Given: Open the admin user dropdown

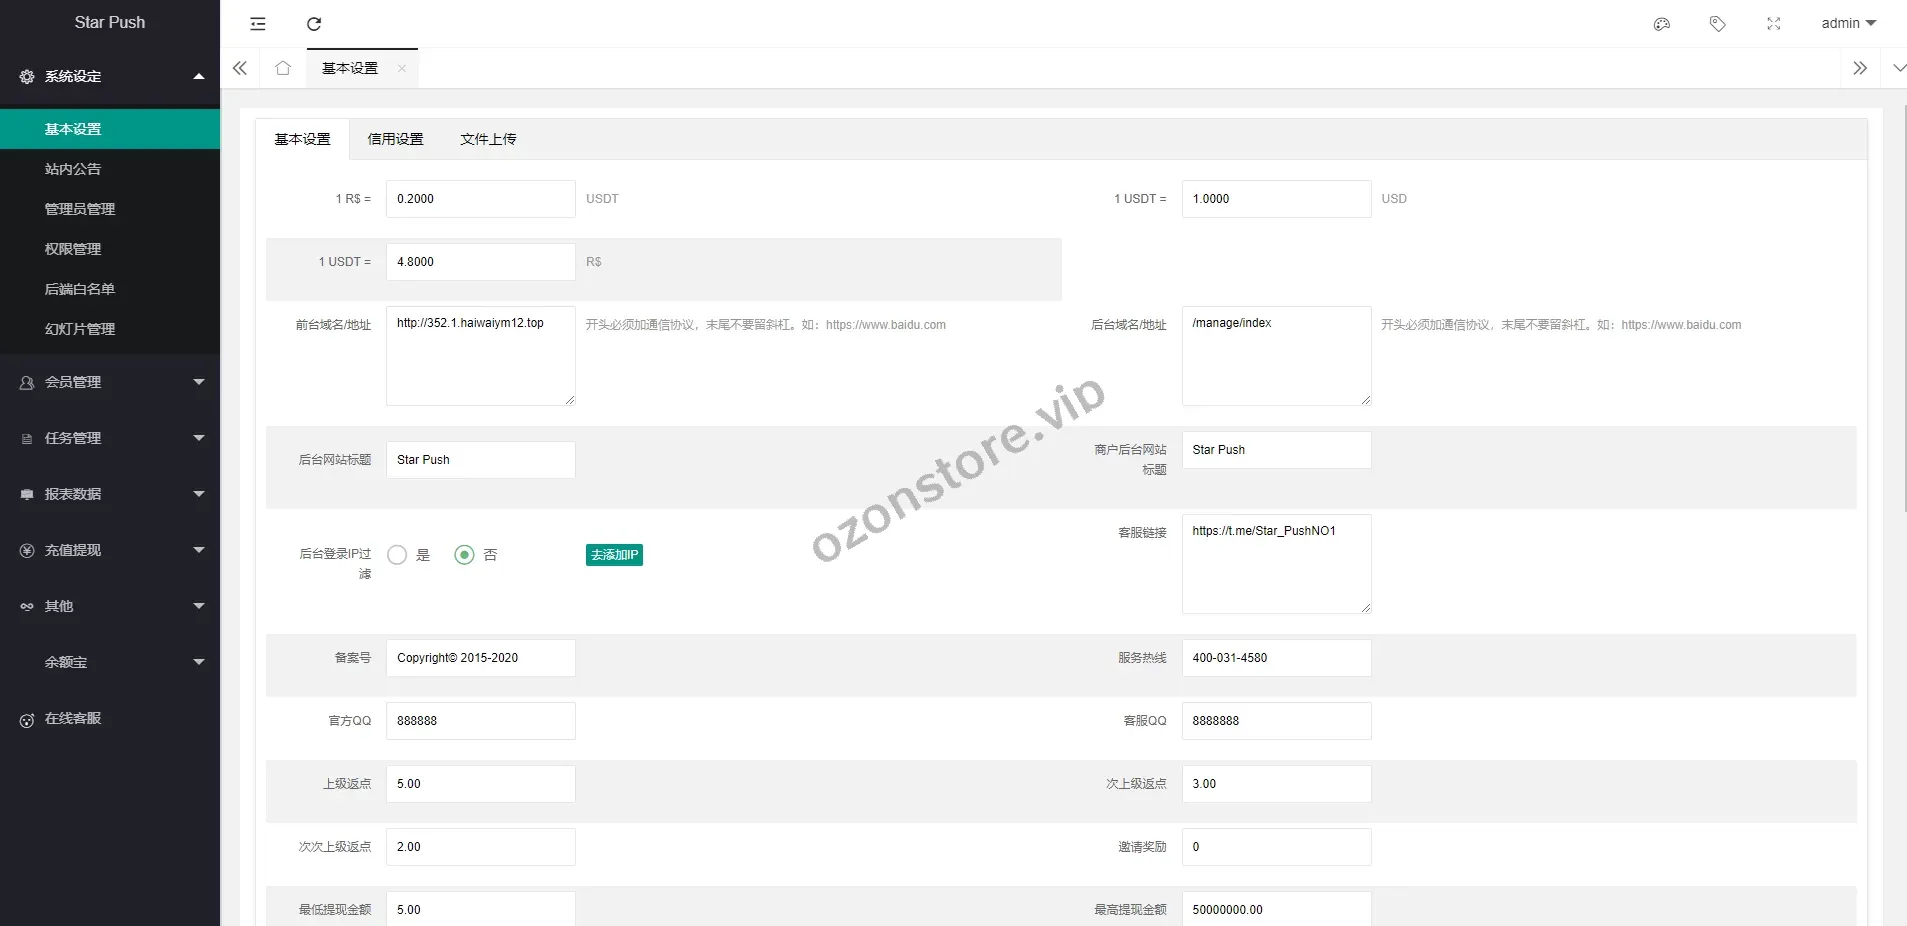Looking at the screenshot, I should pyautogui.click(x=1848, y=24).
